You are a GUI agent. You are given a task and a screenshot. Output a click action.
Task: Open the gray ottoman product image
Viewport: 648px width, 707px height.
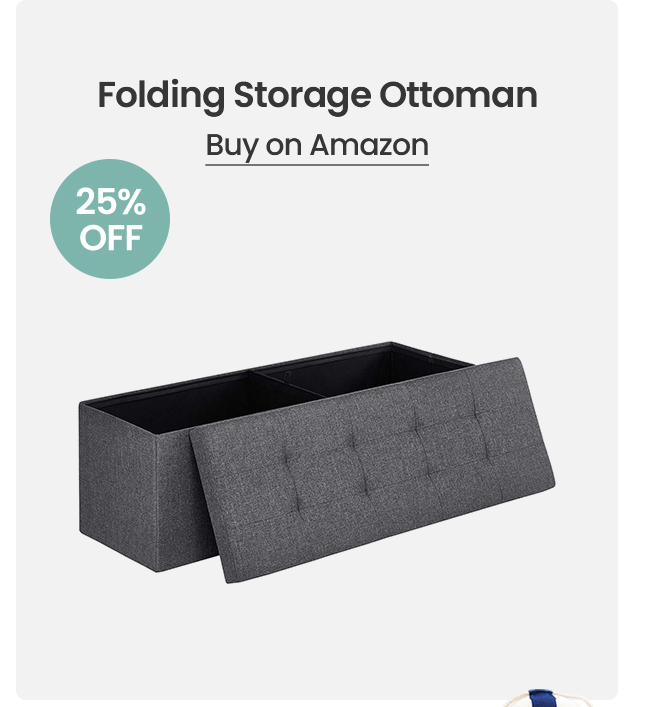pos(317,460)
